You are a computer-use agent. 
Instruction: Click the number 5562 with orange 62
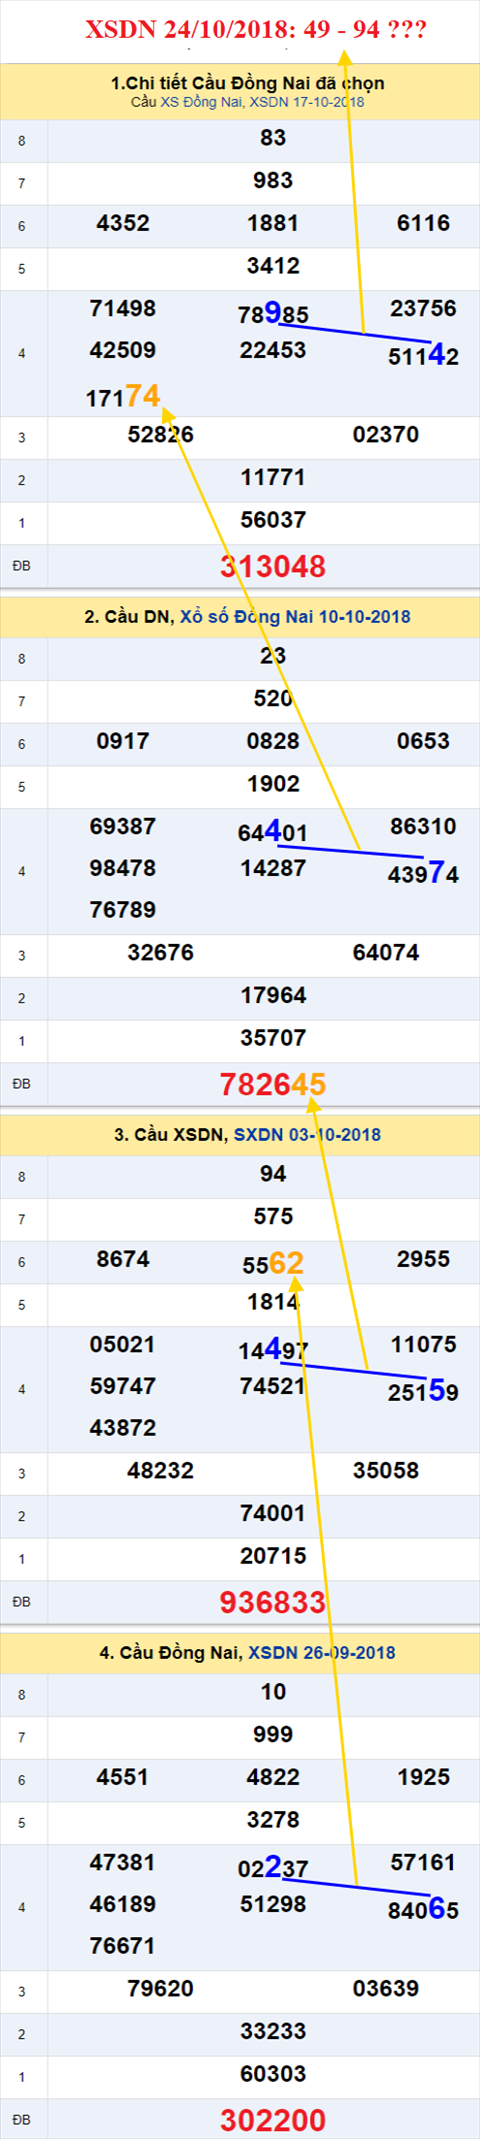[x=273, y=1264]
